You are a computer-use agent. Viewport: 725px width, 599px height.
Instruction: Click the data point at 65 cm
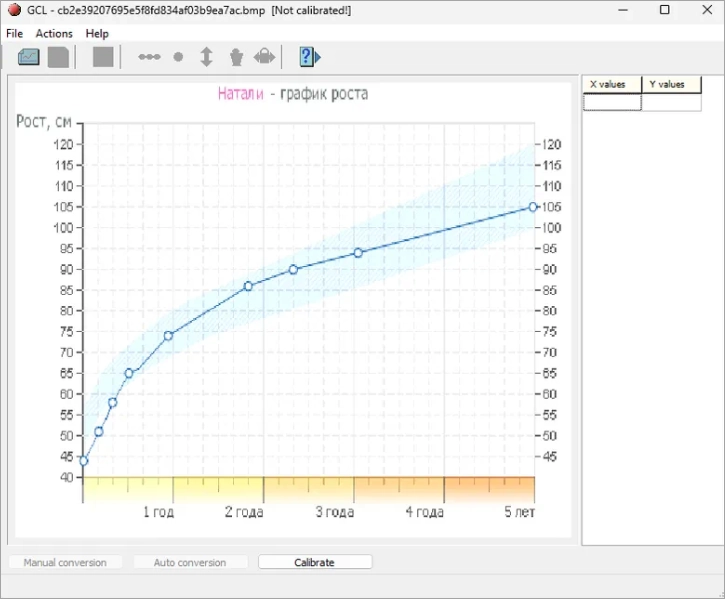click(129, 373)
